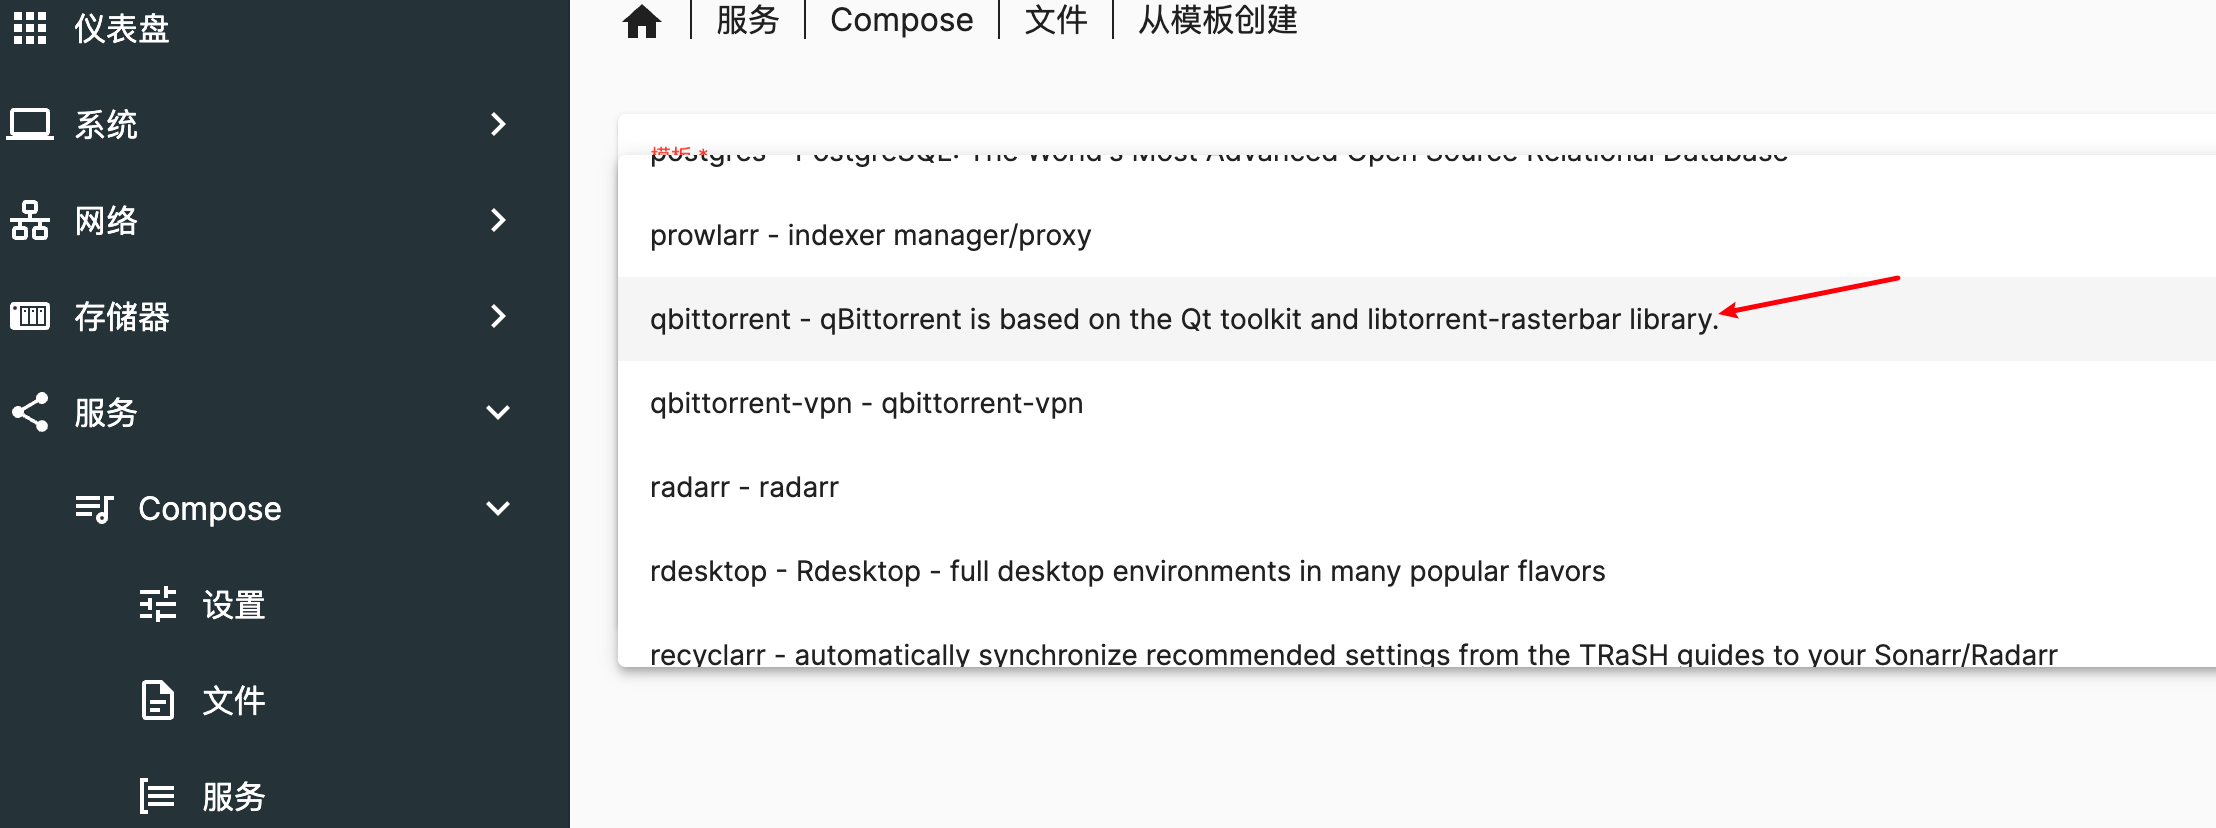Viewport: 2216px width, 828px height.
Task: Expand the 存储器 menu chevron
Action: [x=498, y=317]
